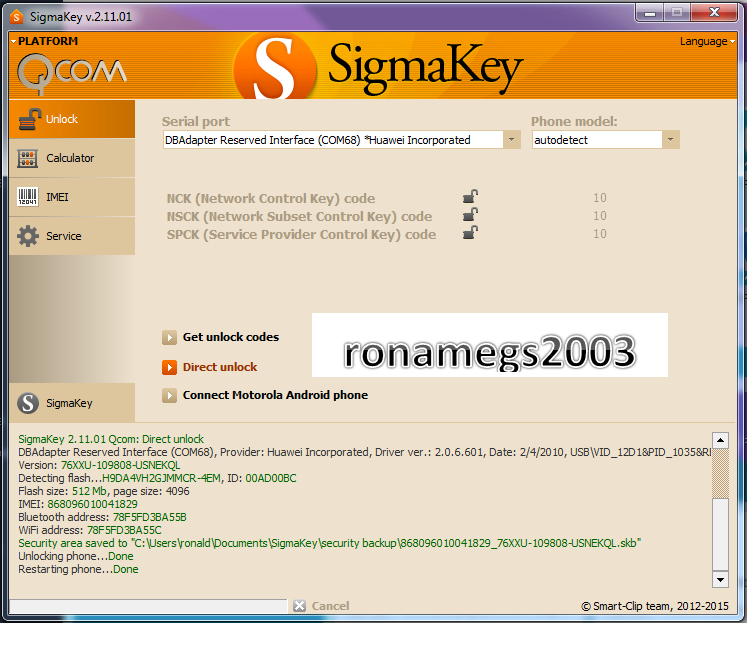Click WiFi address 78F5FD3BA55C line
Viewport: 747px width, 666px height.
click(x=90, y=530)
